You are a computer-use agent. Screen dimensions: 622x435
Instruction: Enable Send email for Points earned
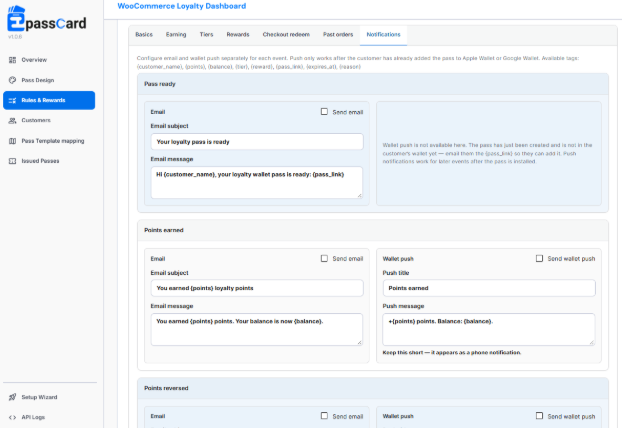[x=324, y=259]
